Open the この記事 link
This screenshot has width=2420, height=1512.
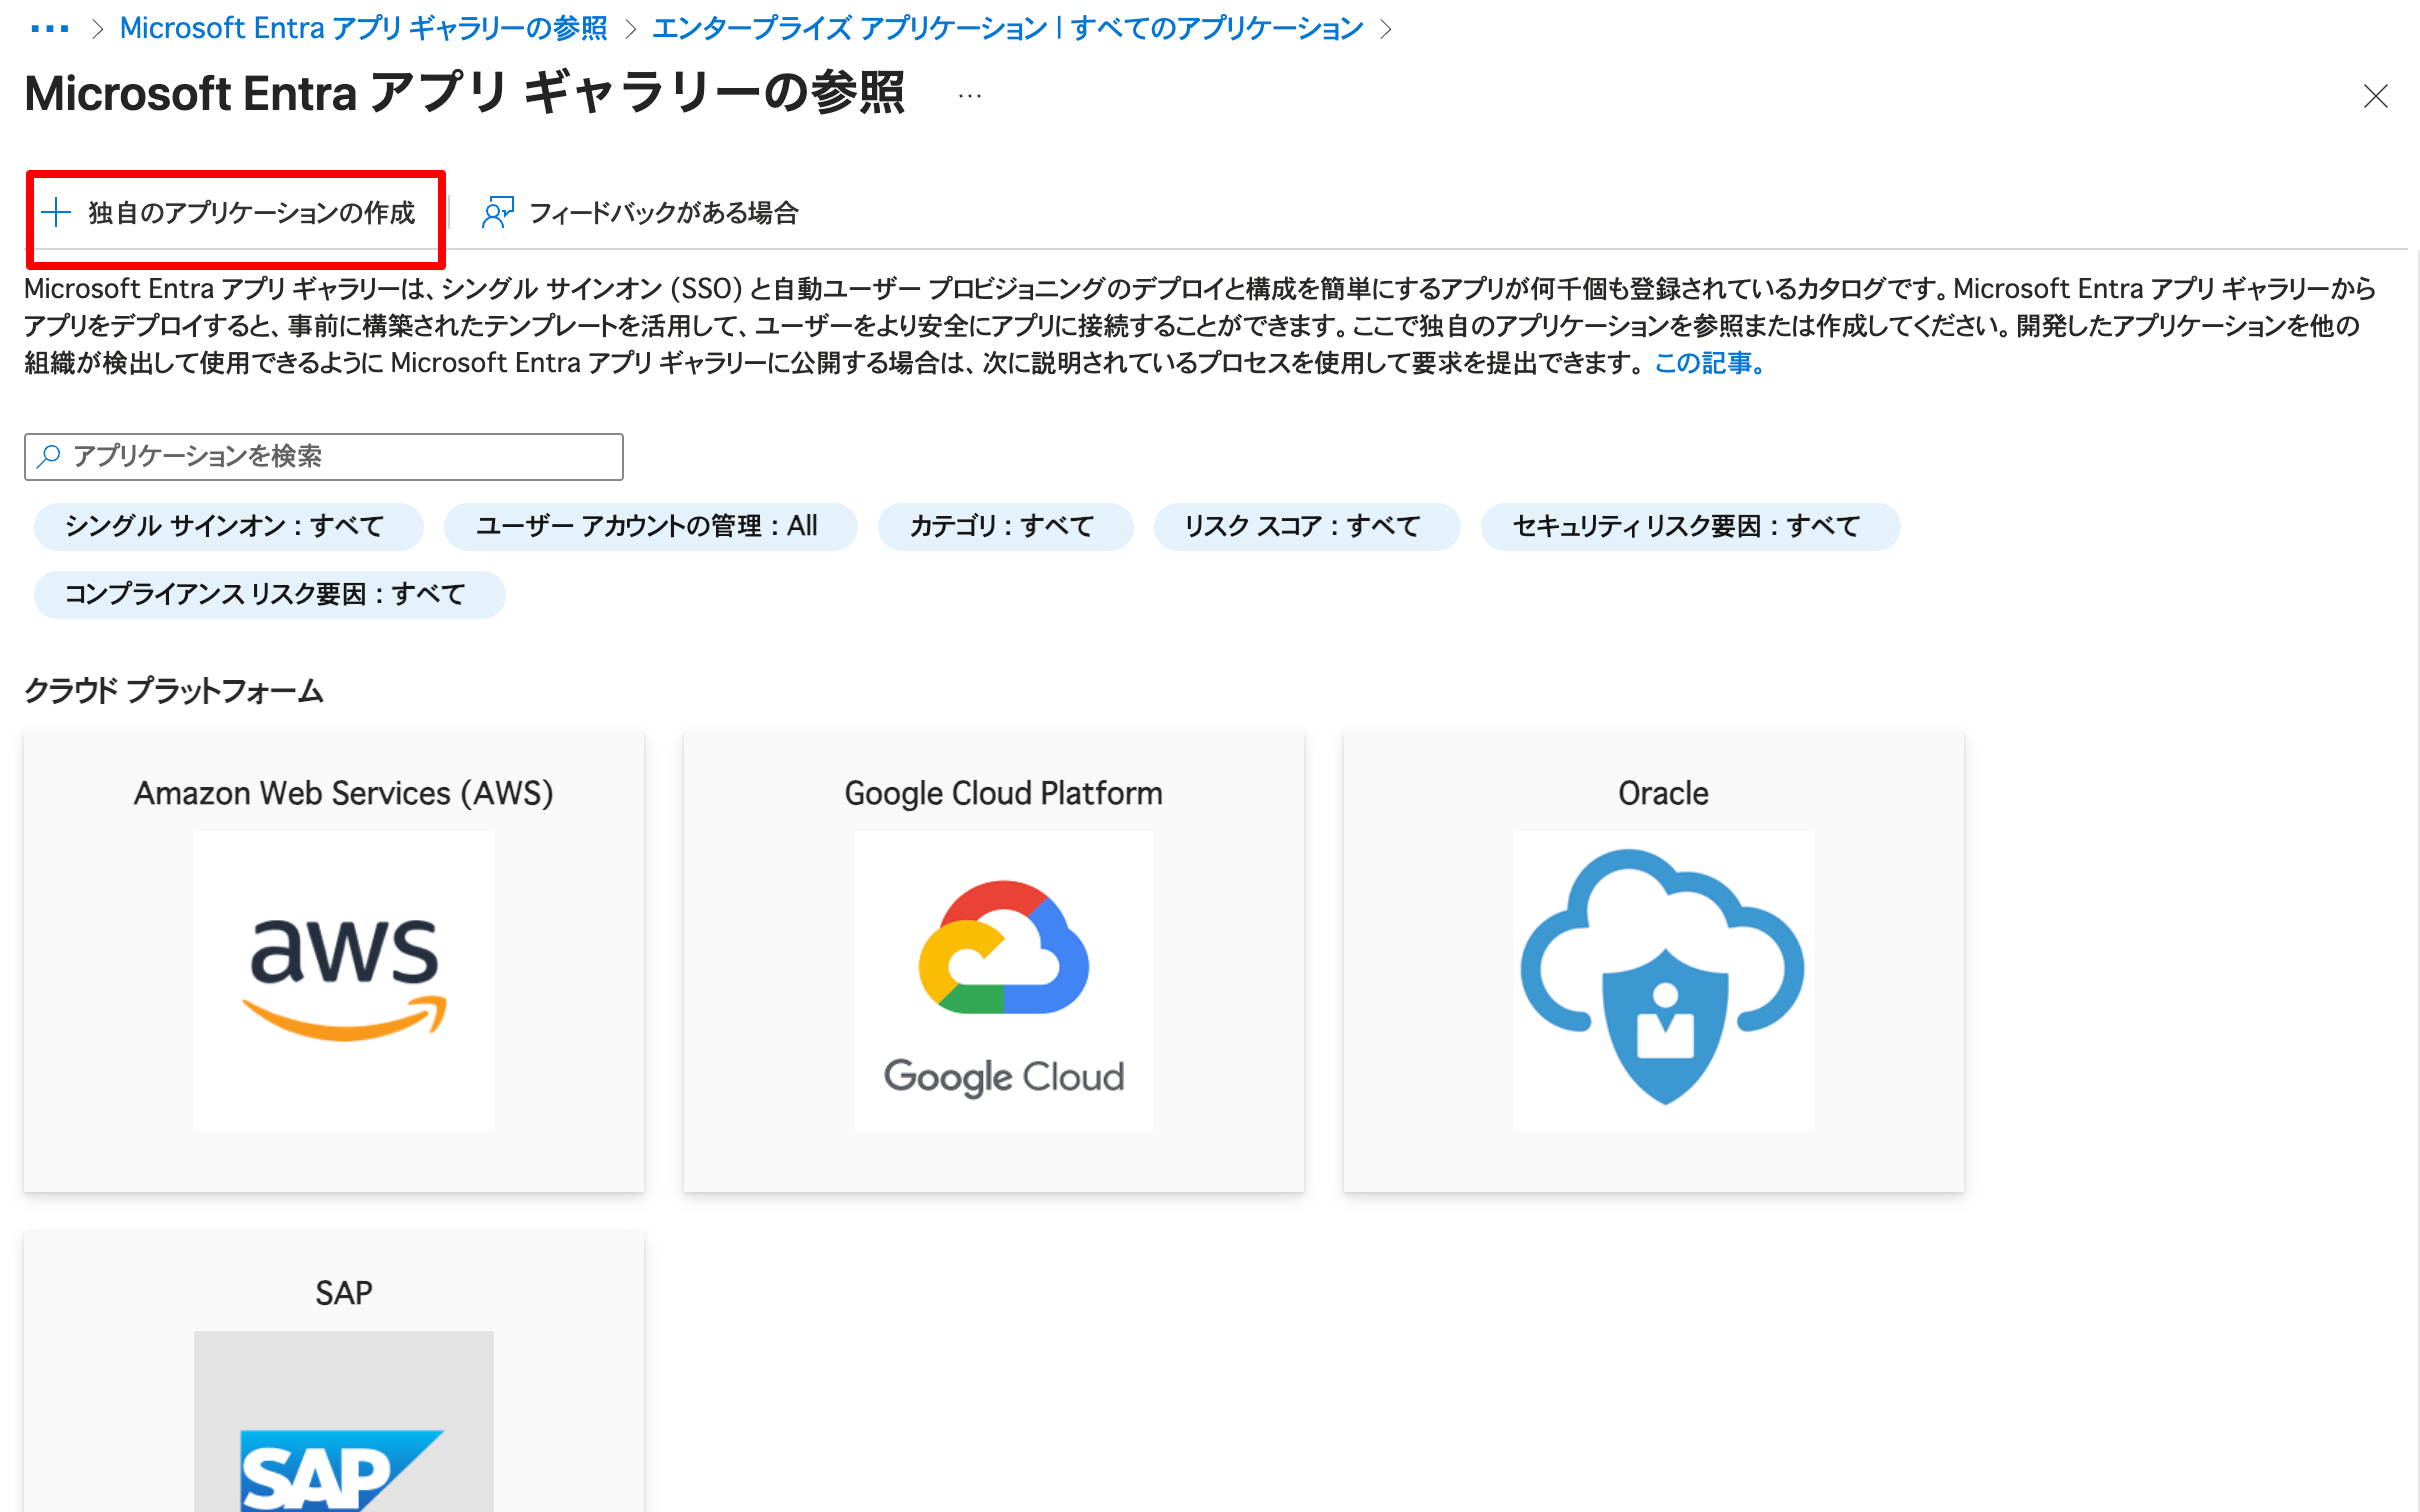pyautogui.click(x=1703, y=363)
